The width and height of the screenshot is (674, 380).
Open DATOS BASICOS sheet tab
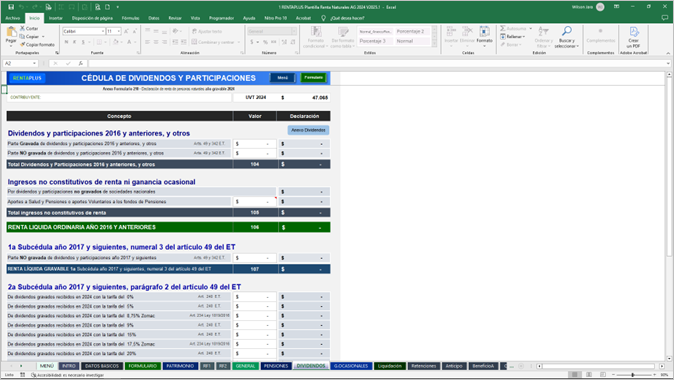pos(101,366)
